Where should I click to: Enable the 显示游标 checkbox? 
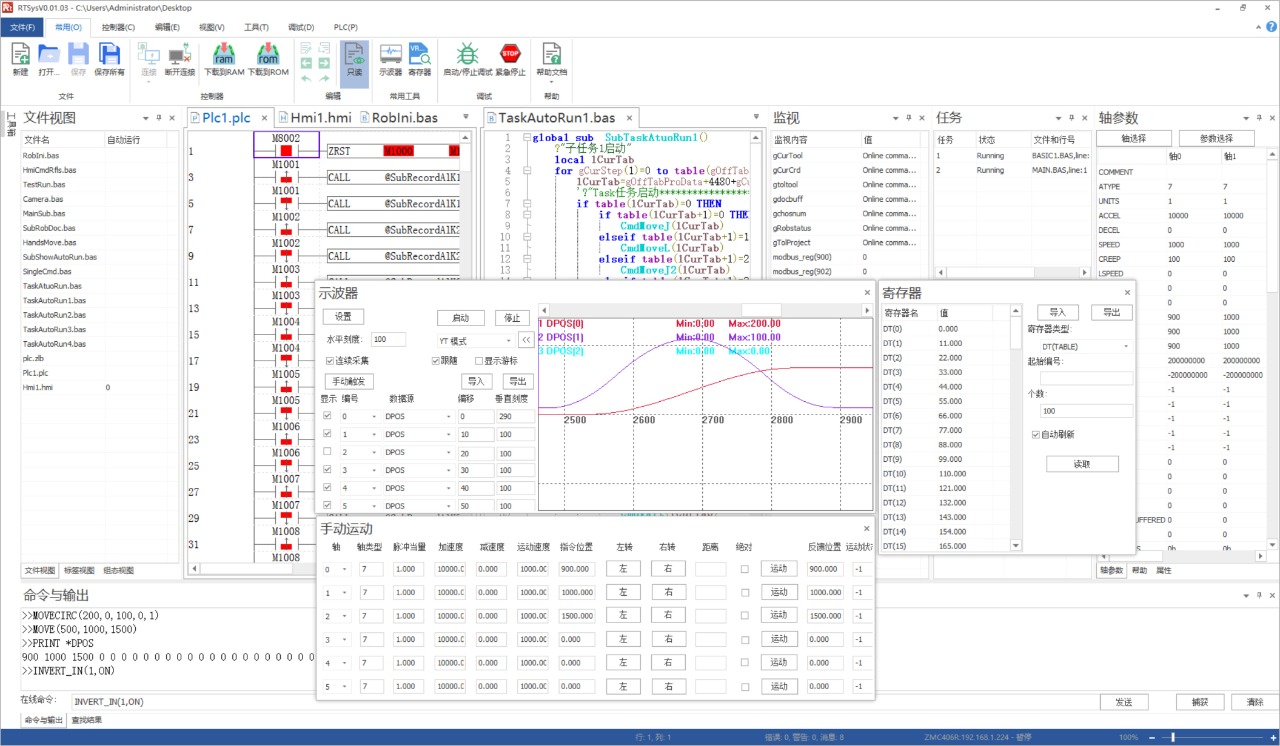point(478,361)
